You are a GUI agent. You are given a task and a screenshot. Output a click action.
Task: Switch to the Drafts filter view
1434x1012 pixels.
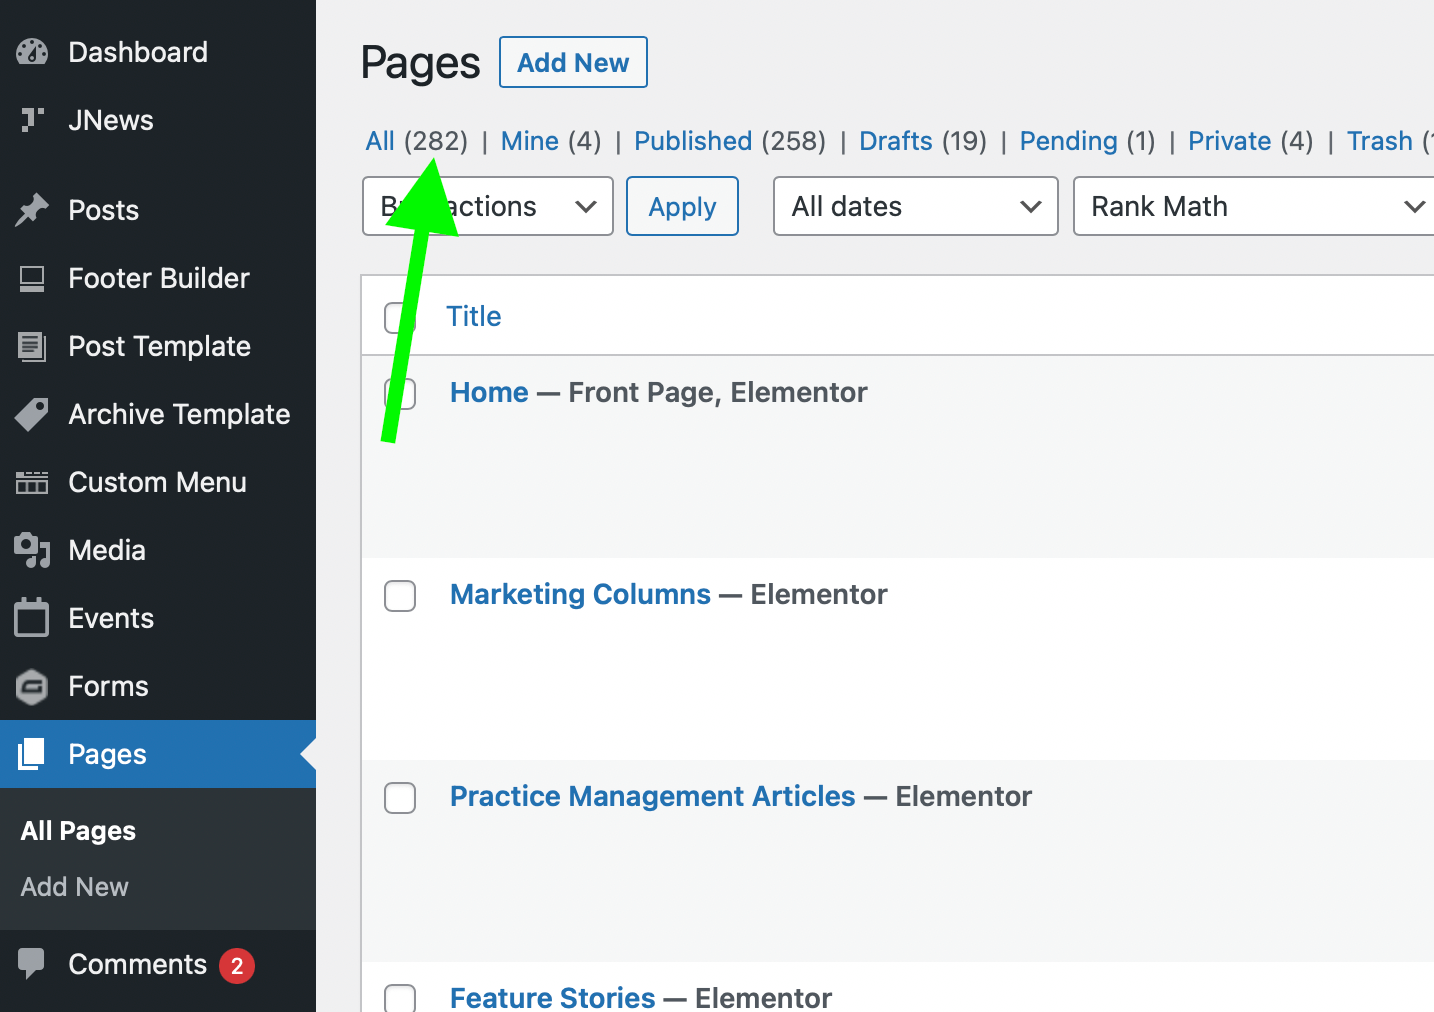click(895, 141)
